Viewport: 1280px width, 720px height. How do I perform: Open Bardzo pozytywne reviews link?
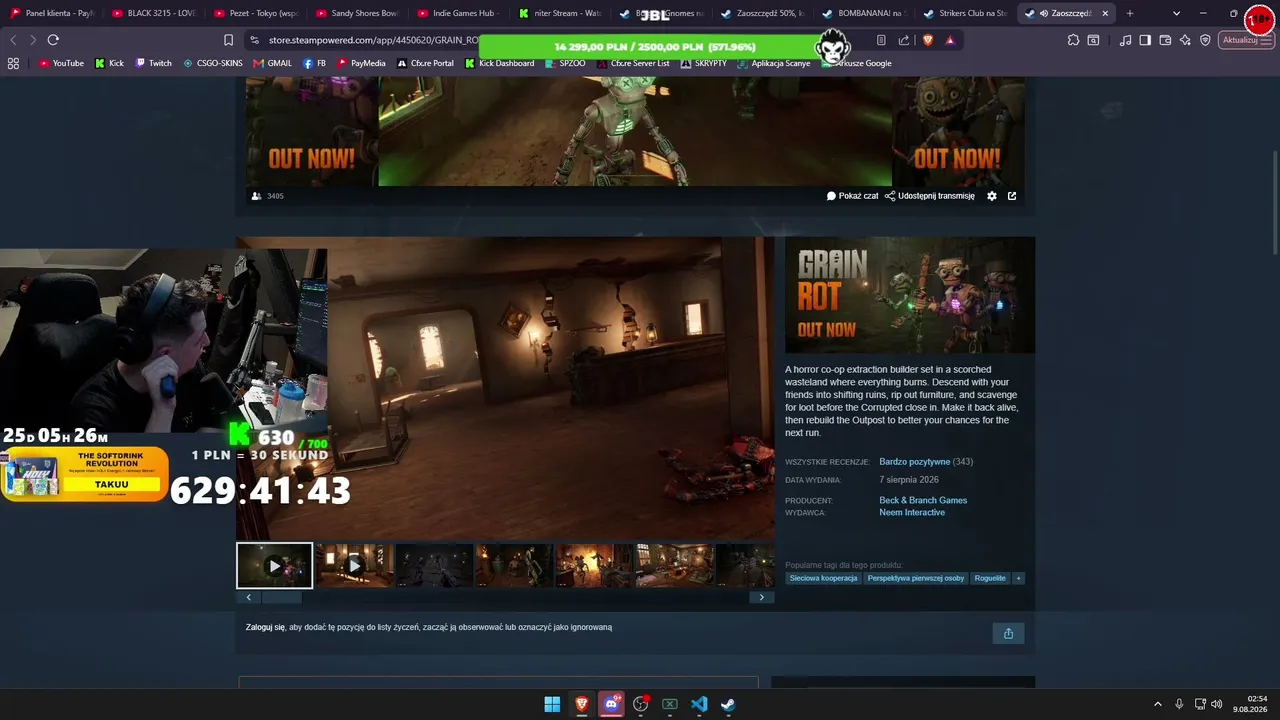tap(914, 462)
